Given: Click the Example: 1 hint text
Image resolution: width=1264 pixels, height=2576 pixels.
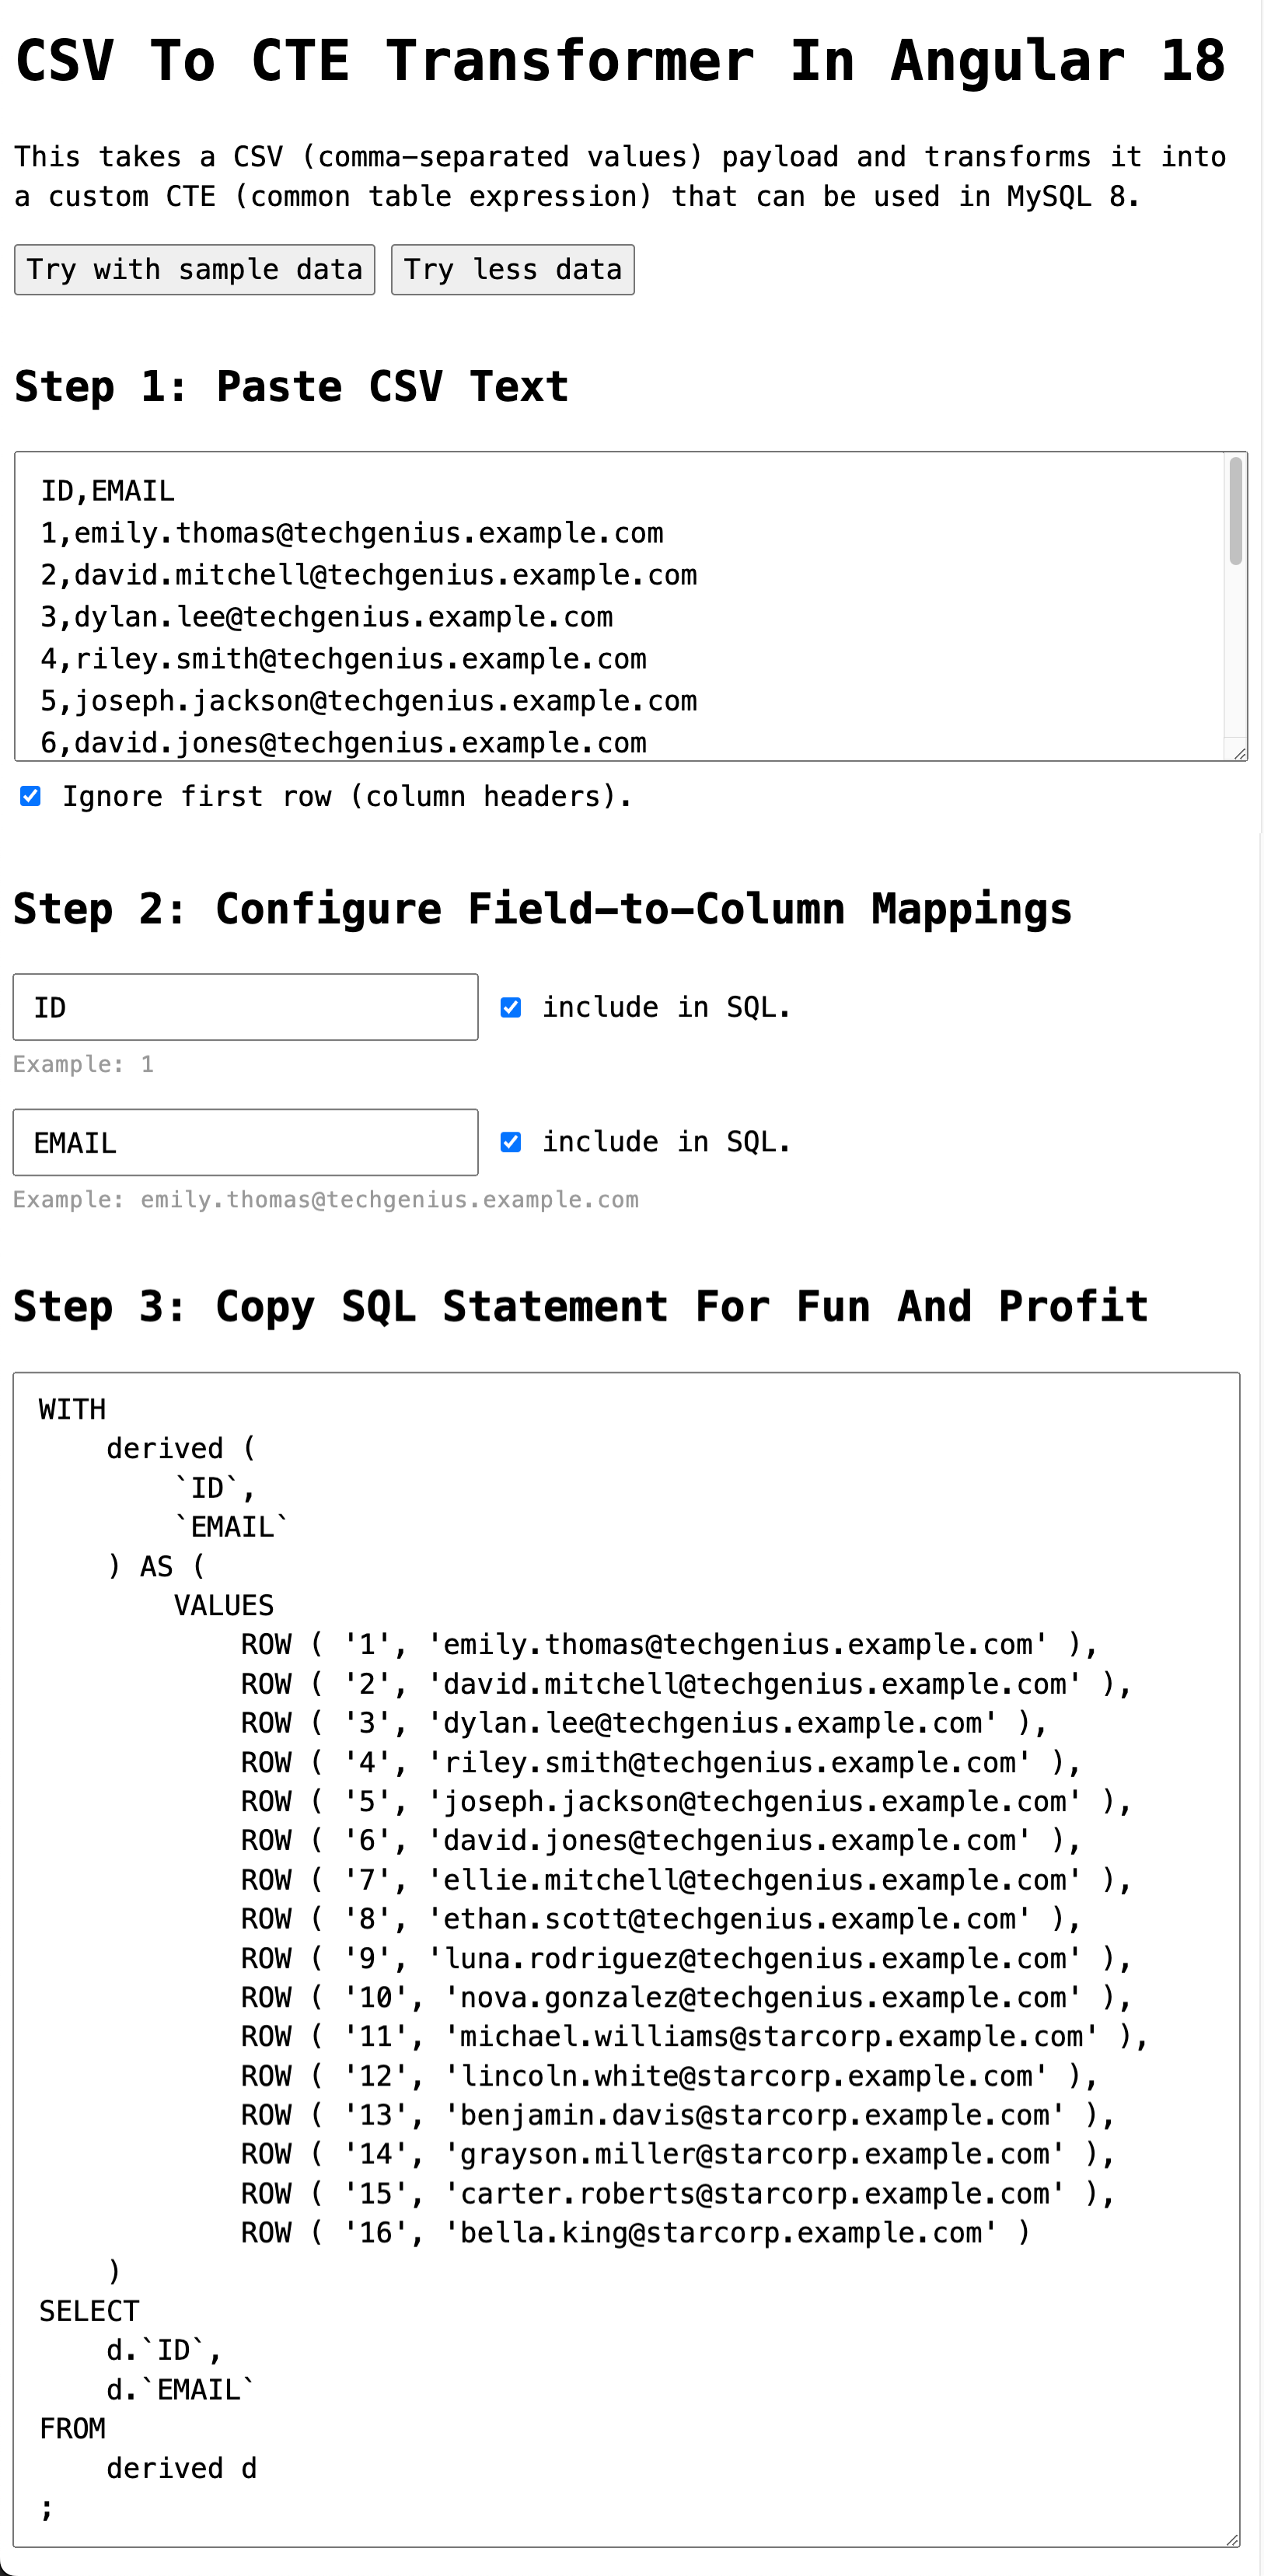Looking at the screenshot, I should point(84,1064).
